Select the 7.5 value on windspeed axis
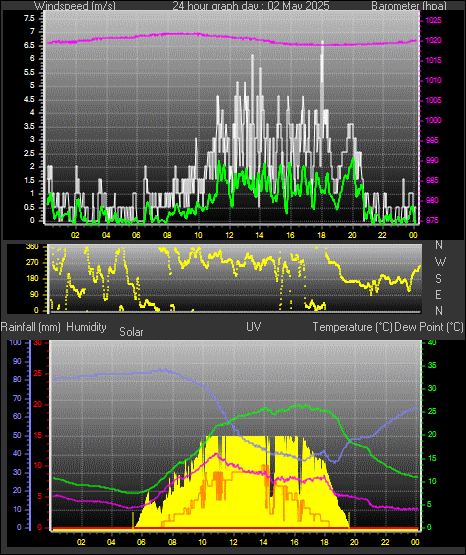Viewport: 466px width, 555px height. [x=29, y=18]
